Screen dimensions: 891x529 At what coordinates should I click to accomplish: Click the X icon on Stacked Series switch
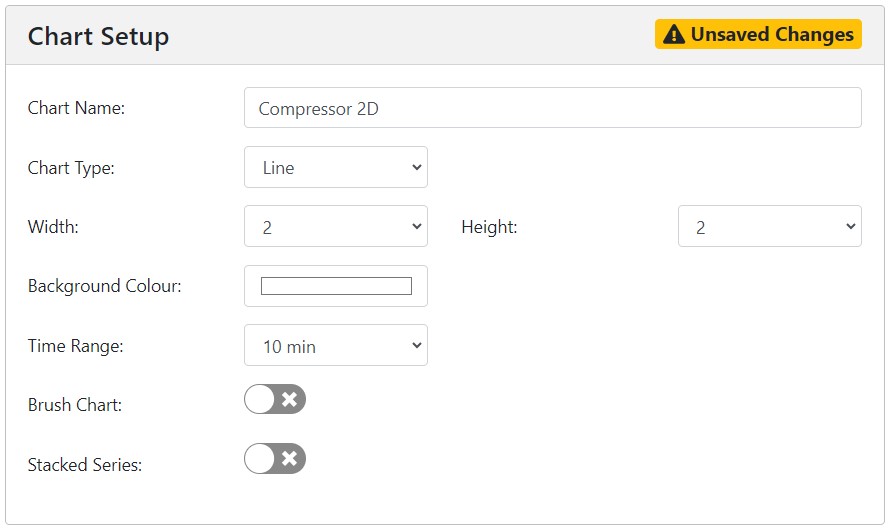[289, 459]
